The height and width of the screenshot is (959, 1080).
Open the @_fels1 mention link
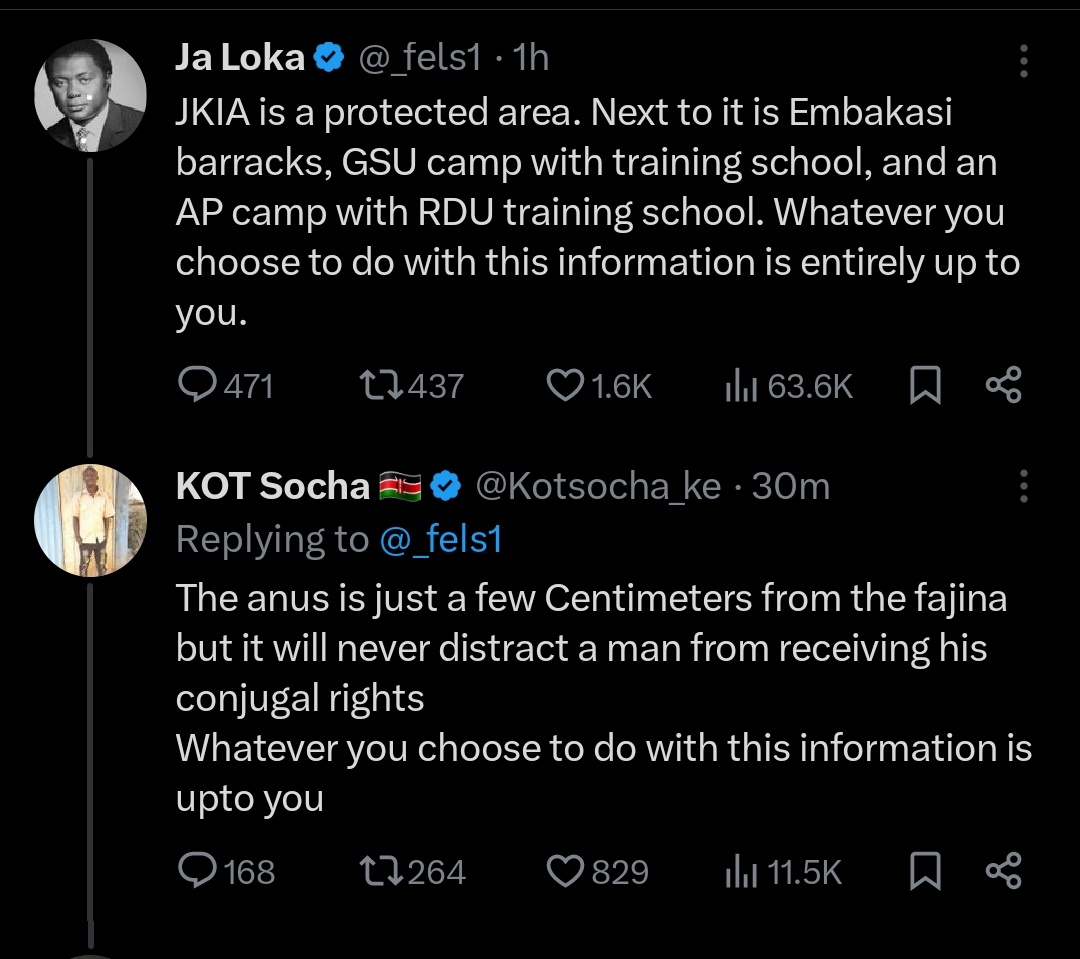point(440,540)
